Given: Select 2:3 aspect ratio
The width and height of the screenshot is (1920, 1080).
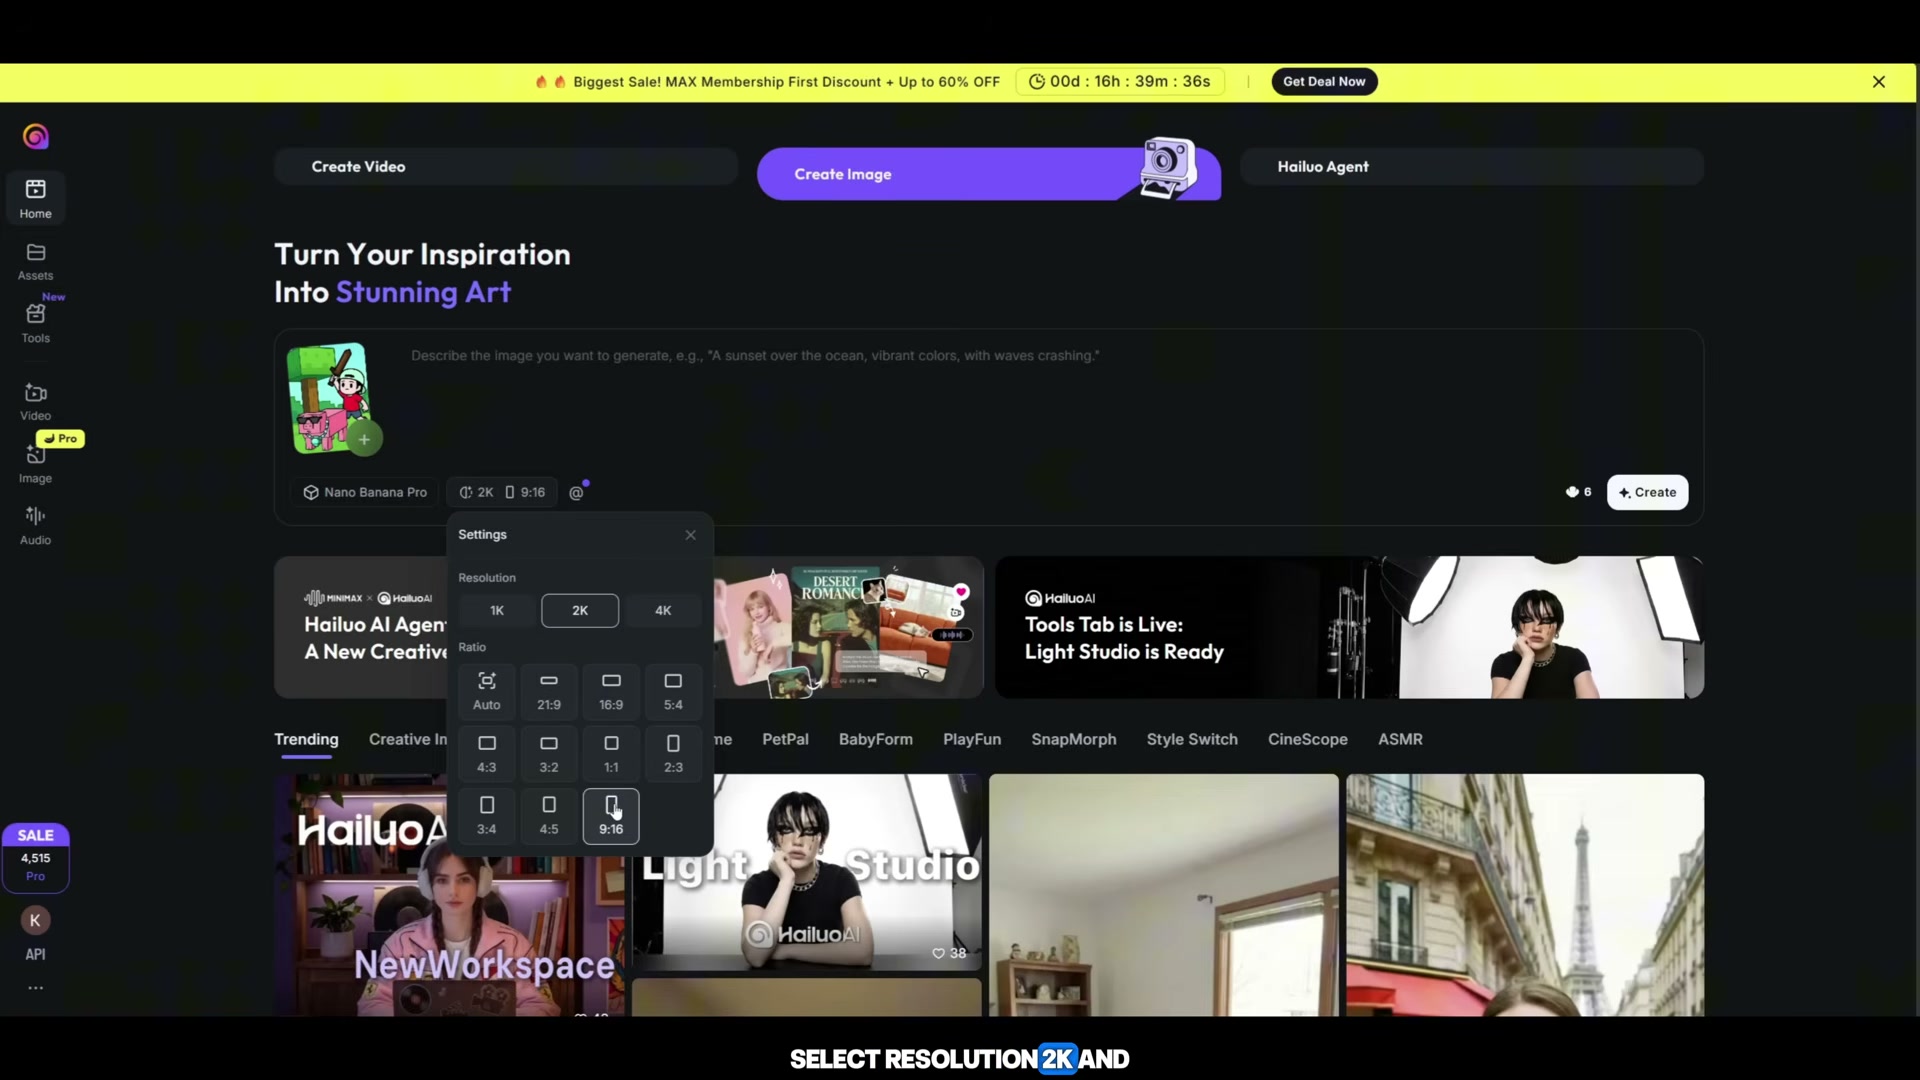Looking at the screenshot, I should click(674, 754).
